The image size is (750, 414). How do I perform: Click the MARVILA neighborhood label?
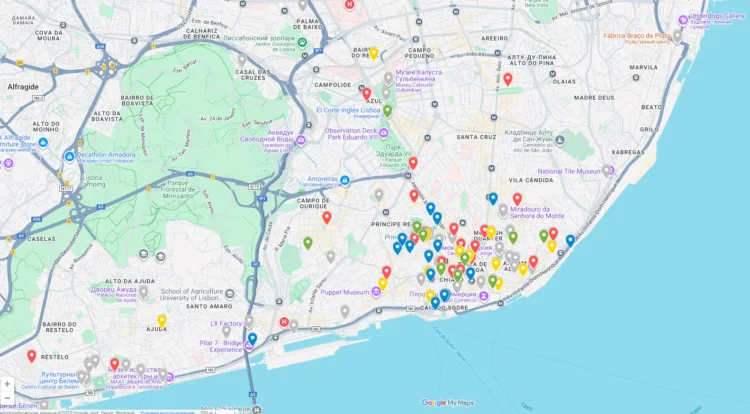(x=643, y=67)
